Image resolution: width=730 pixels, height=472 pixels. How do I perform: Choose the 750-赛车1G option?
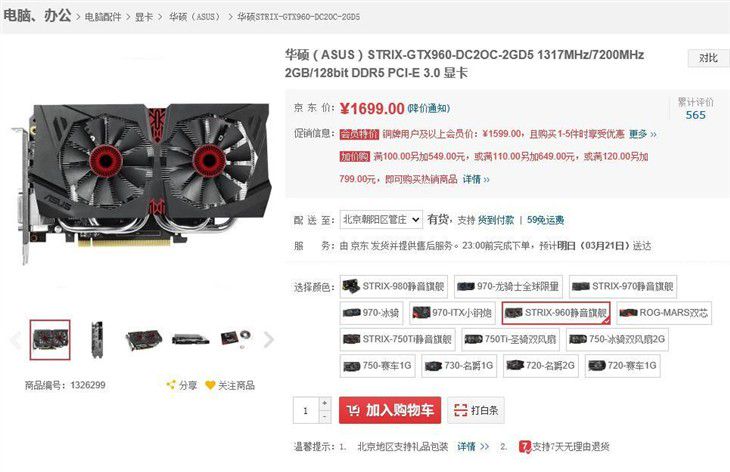click(x=378, y=366)
